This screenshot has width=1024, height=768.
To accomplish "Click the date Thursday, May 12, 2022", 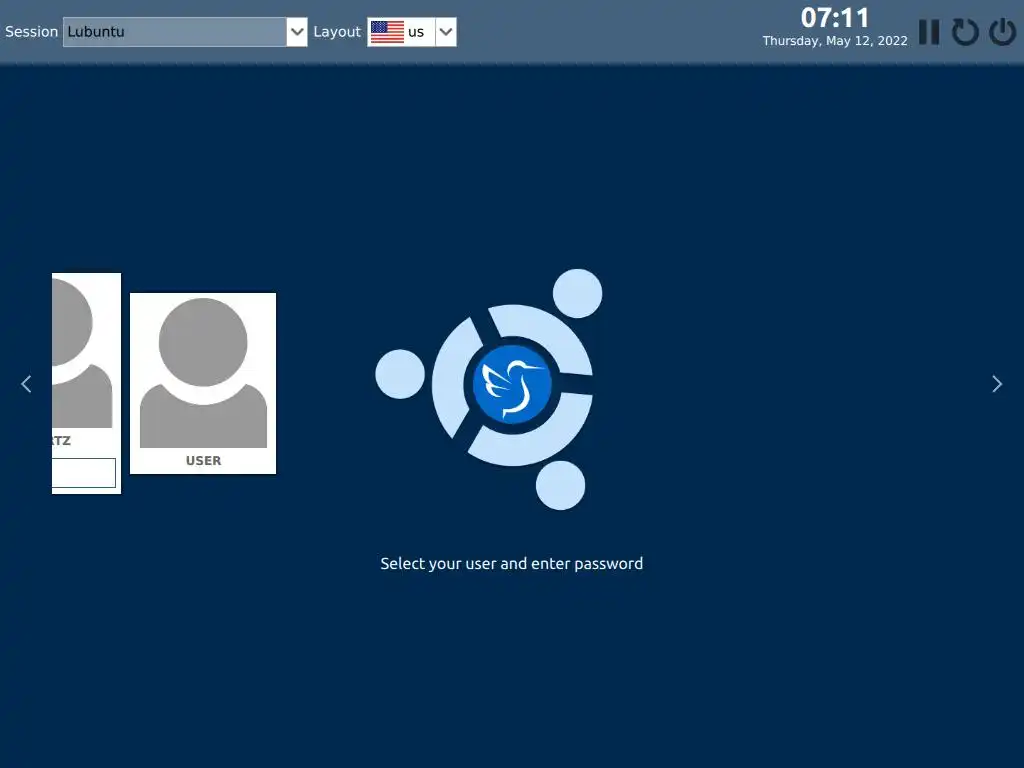I will [x=835, y=40].
